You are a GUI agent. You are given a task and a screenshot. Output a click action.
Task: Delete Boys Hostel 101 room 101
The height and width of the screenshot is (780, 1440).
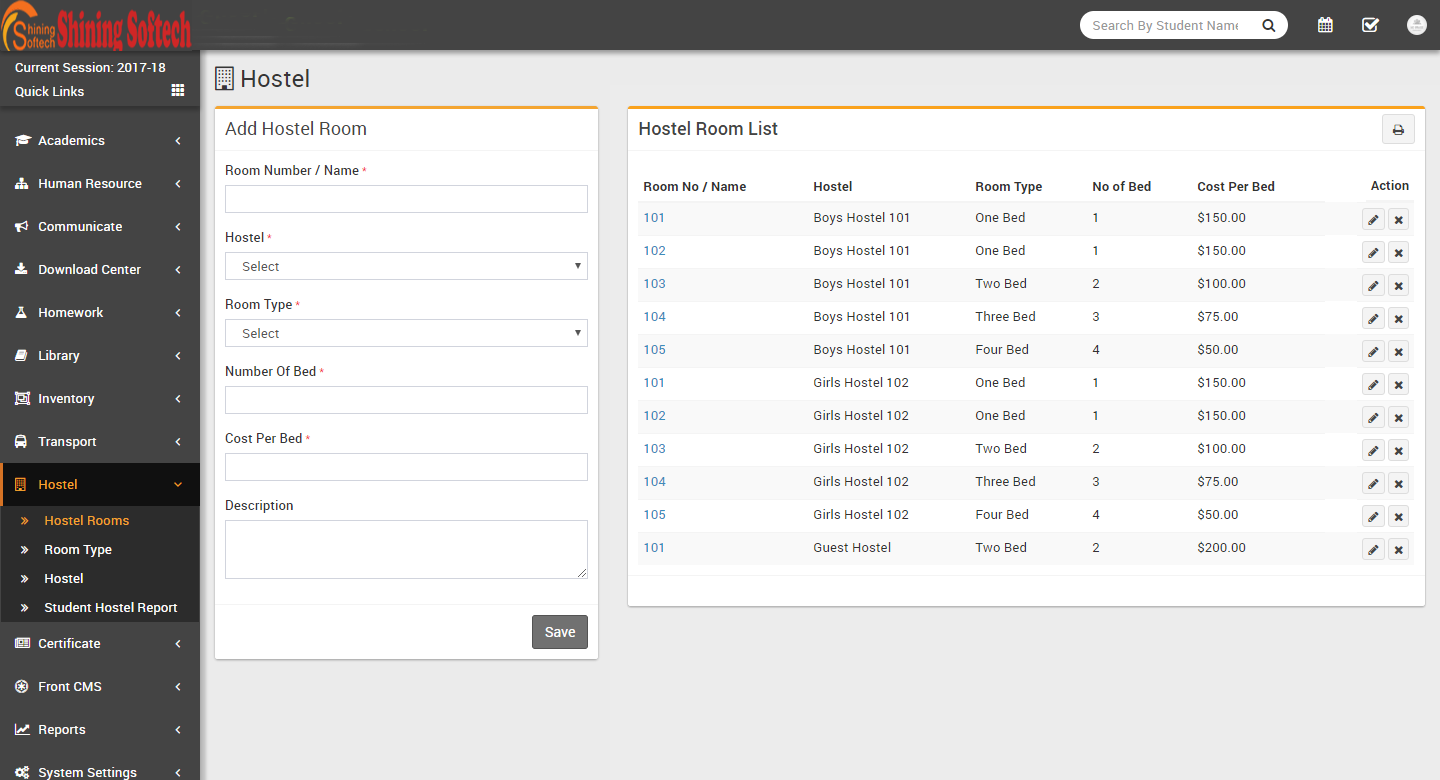(1398, 219)
